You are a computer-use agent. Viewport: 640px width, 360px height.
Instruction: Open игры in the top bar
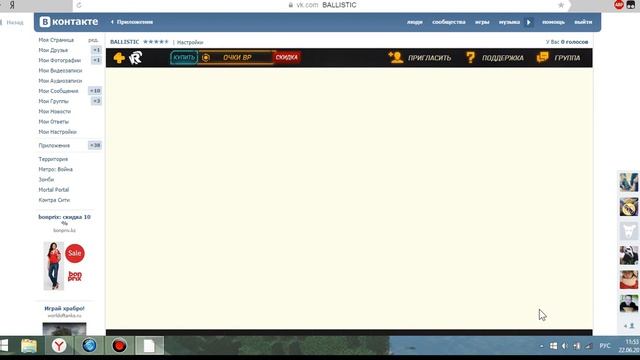[482, 22]
